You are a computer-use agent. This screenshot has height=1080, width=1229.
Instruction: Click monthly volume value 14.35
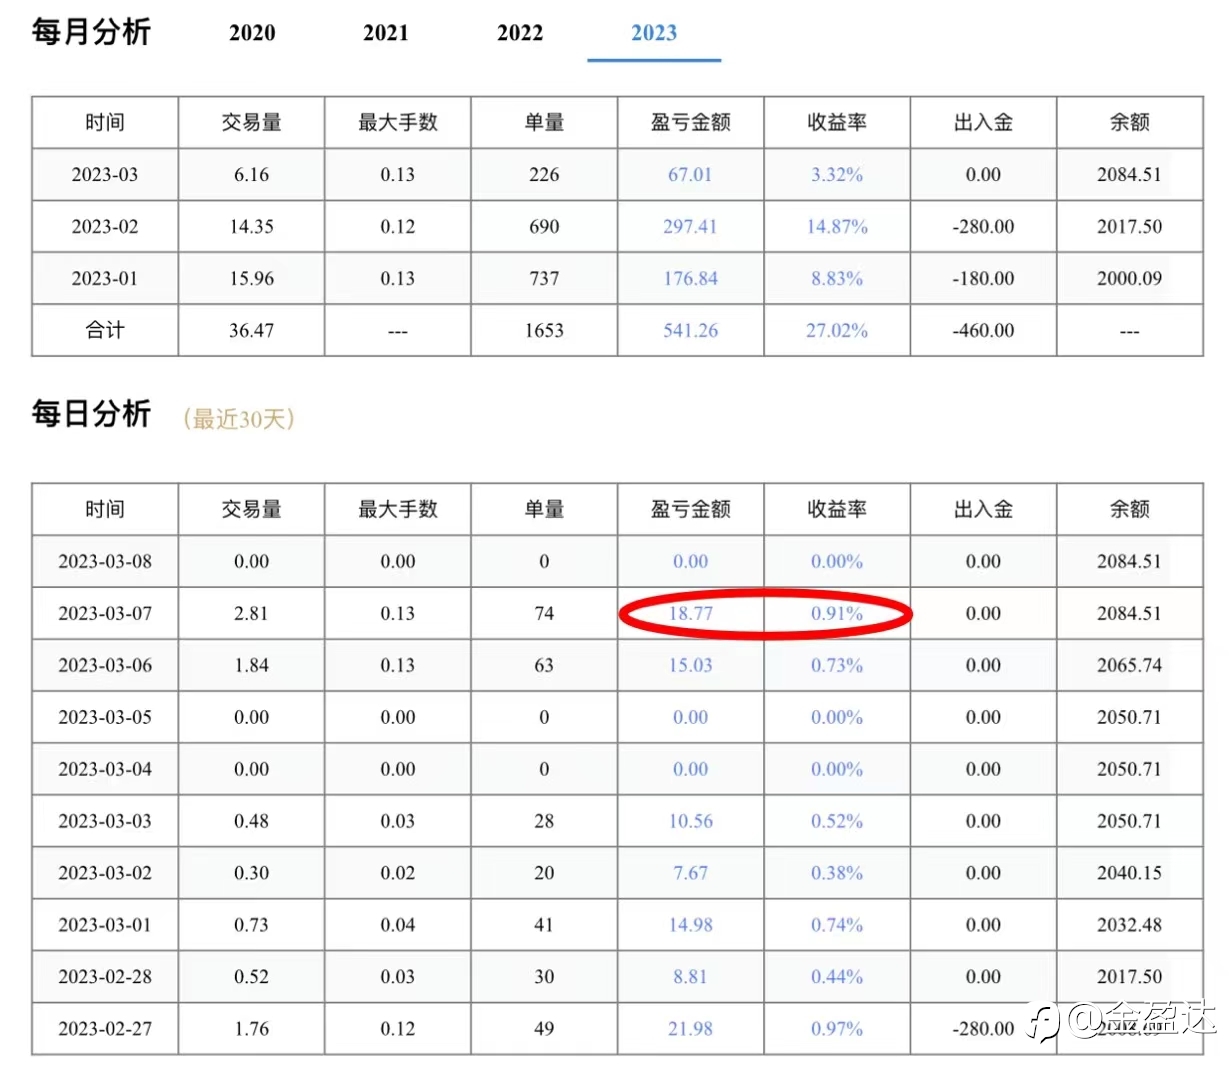click(x=251, y=227)
